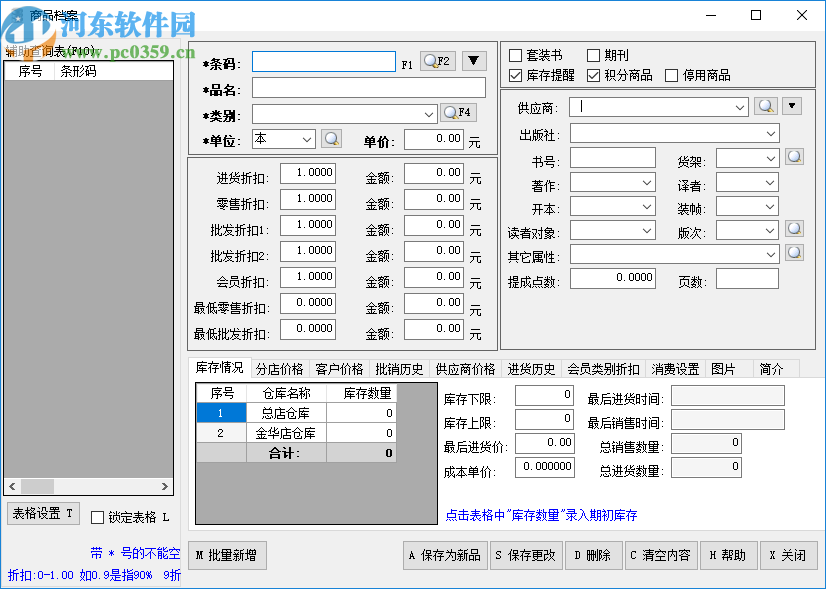Uncheck the 库存提醒 option

pyautogui.click(x=516, y=74)
